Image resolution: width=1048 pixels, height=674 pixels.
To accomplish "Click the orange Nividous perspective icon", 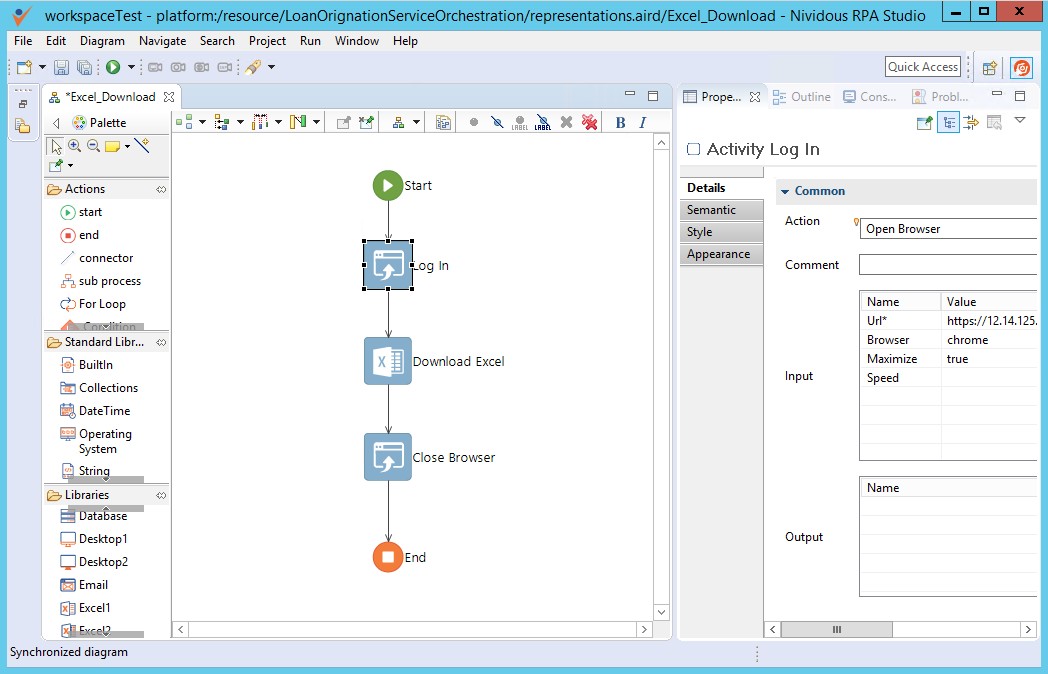I will point(1021,67).
